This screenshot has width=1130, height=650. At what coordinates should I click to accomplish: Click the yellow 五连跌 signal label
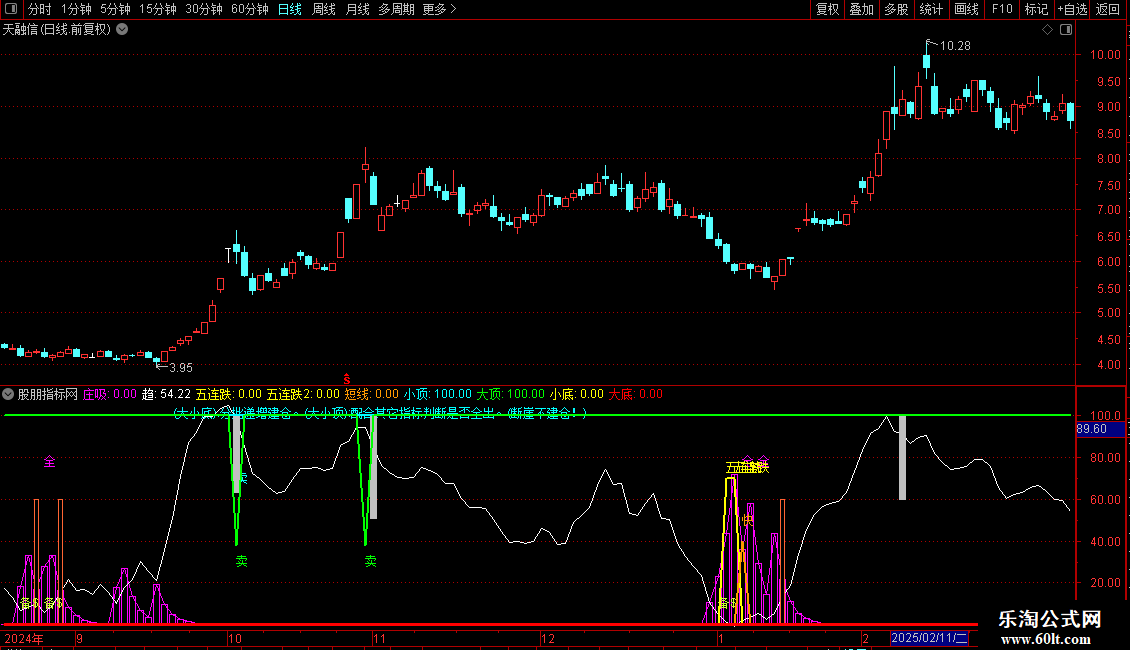point(747,467)
